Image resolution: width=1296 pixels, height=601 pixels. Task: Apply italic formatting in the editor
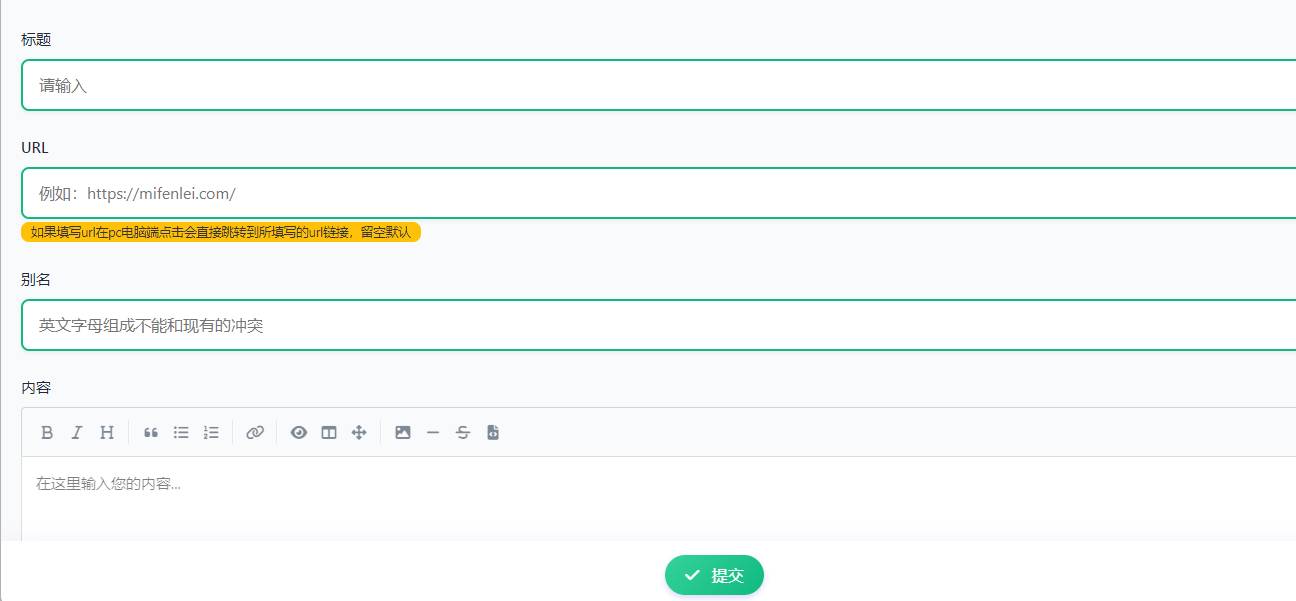(76, 432)
